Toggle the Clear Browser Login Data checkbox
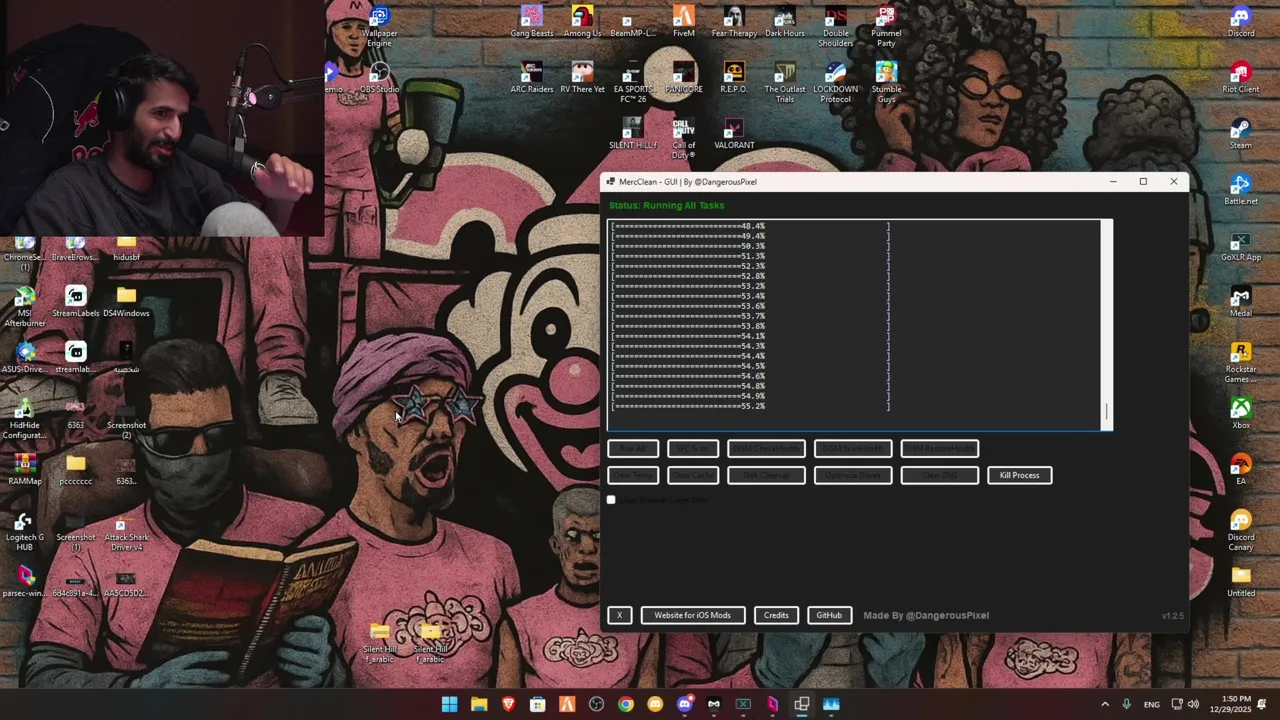The image size is (1280, 720). click(x=611, y=500)
